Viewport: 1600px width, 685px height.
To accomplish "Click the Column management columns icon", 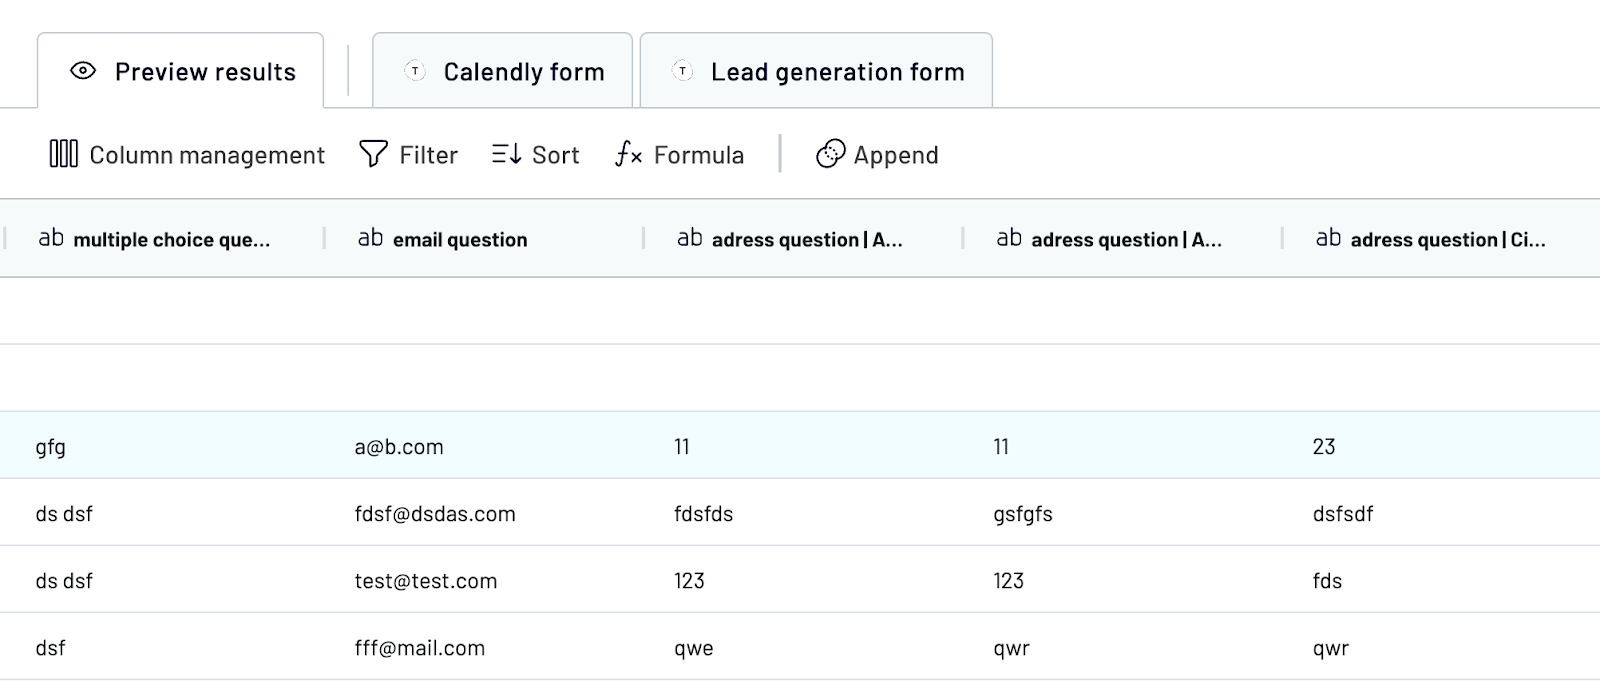I will pyautogui.click(x=63, y=154).
